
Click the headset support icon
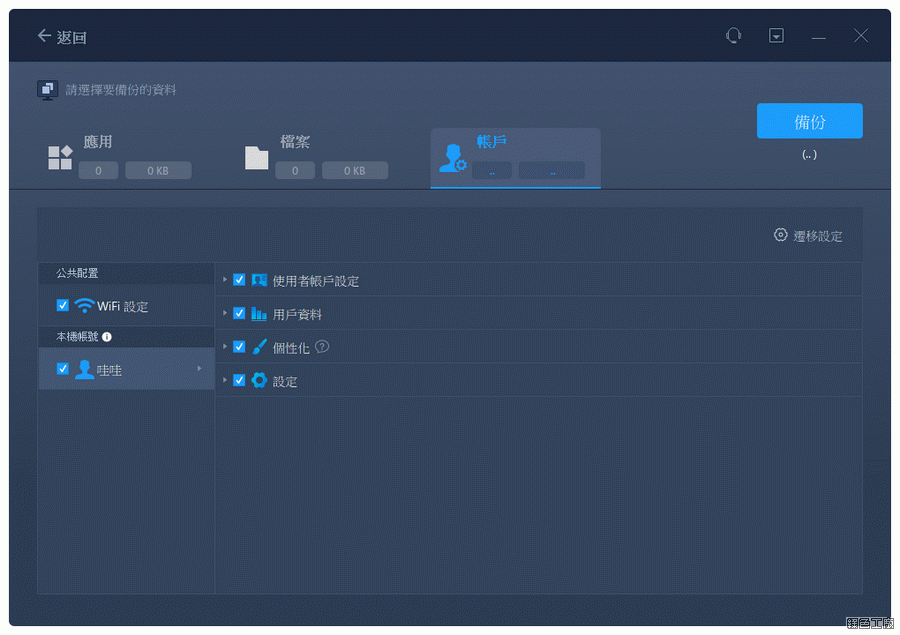click(x=734, y=36)
